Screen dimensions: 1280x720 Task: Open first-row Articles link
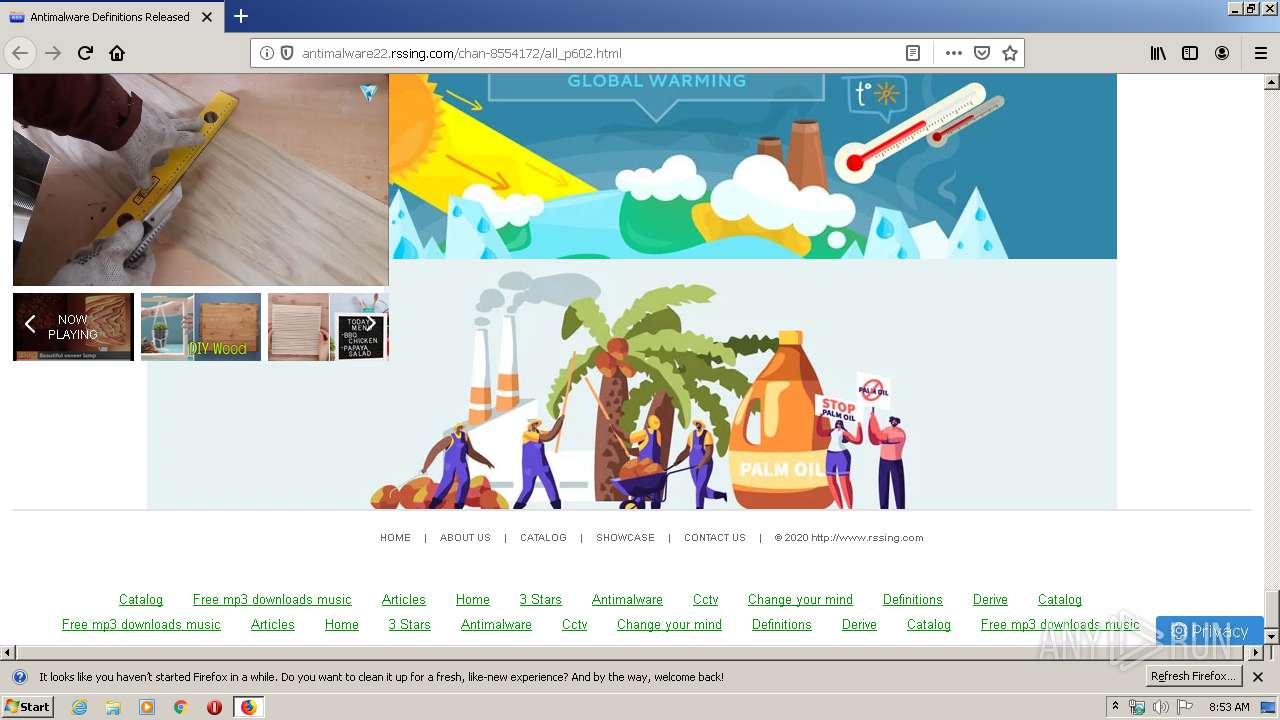(404, 600)
